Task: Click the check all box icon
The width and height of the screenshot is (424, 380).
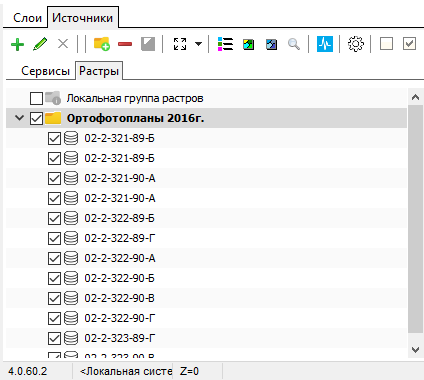Action: point(409,44)
